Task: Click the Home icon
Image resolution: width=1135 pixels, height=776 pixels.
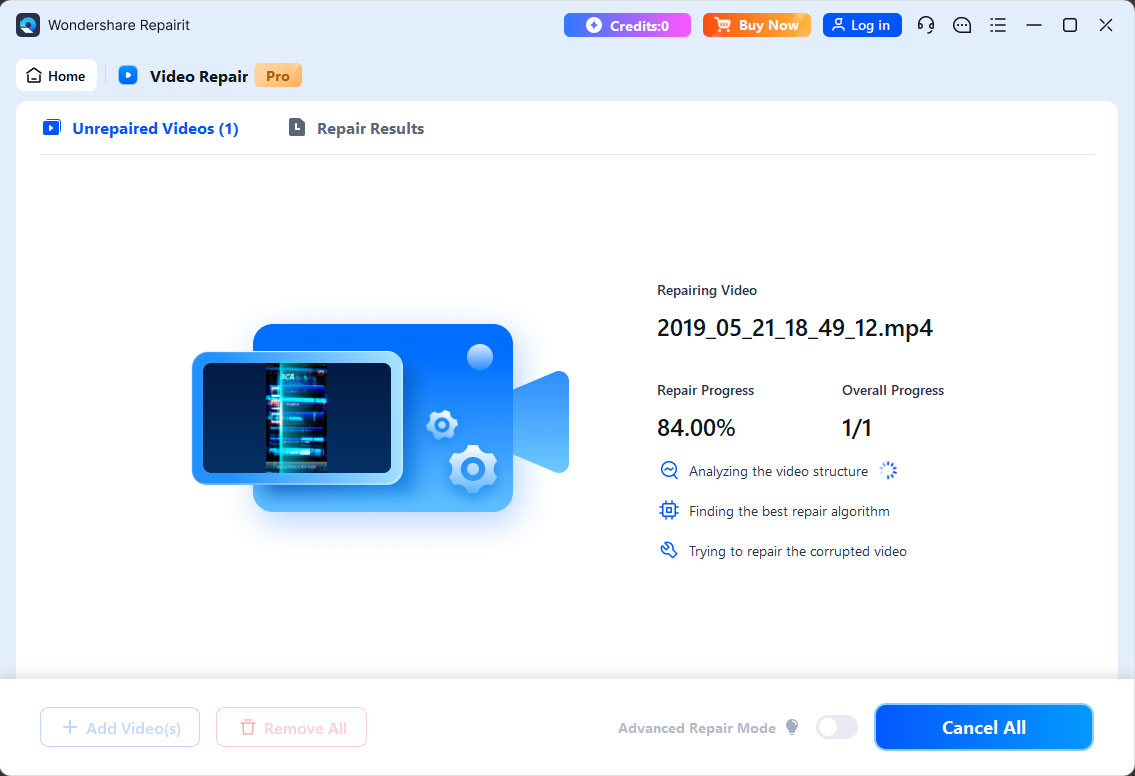Action: (35, 75)
